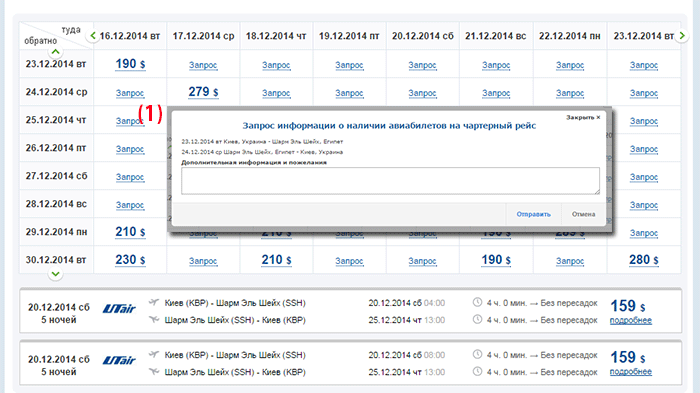The image size is (700, 393).
Task: Click Запрос for 19.12 departure, 23.12 return
Action: pos(350,65)
